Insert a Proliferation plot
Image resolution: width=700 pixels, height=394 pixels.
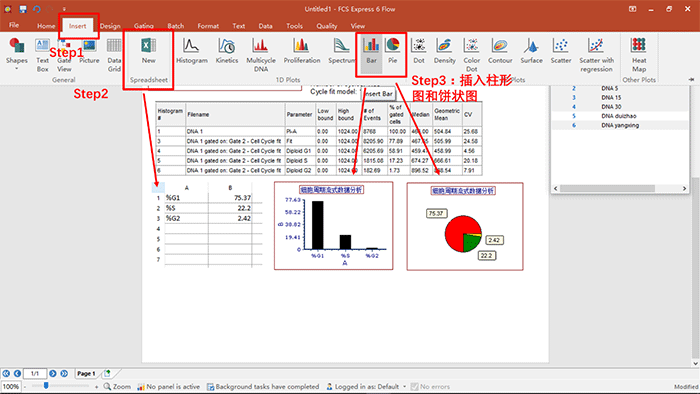302,51
